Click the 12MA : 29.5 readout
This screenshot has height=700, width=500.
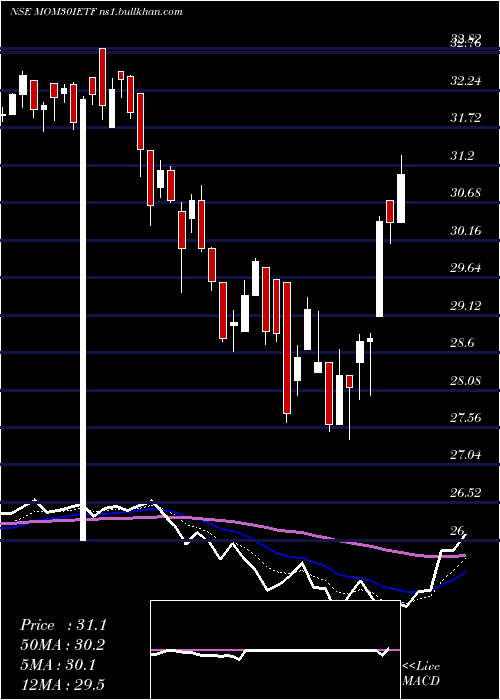63,685
